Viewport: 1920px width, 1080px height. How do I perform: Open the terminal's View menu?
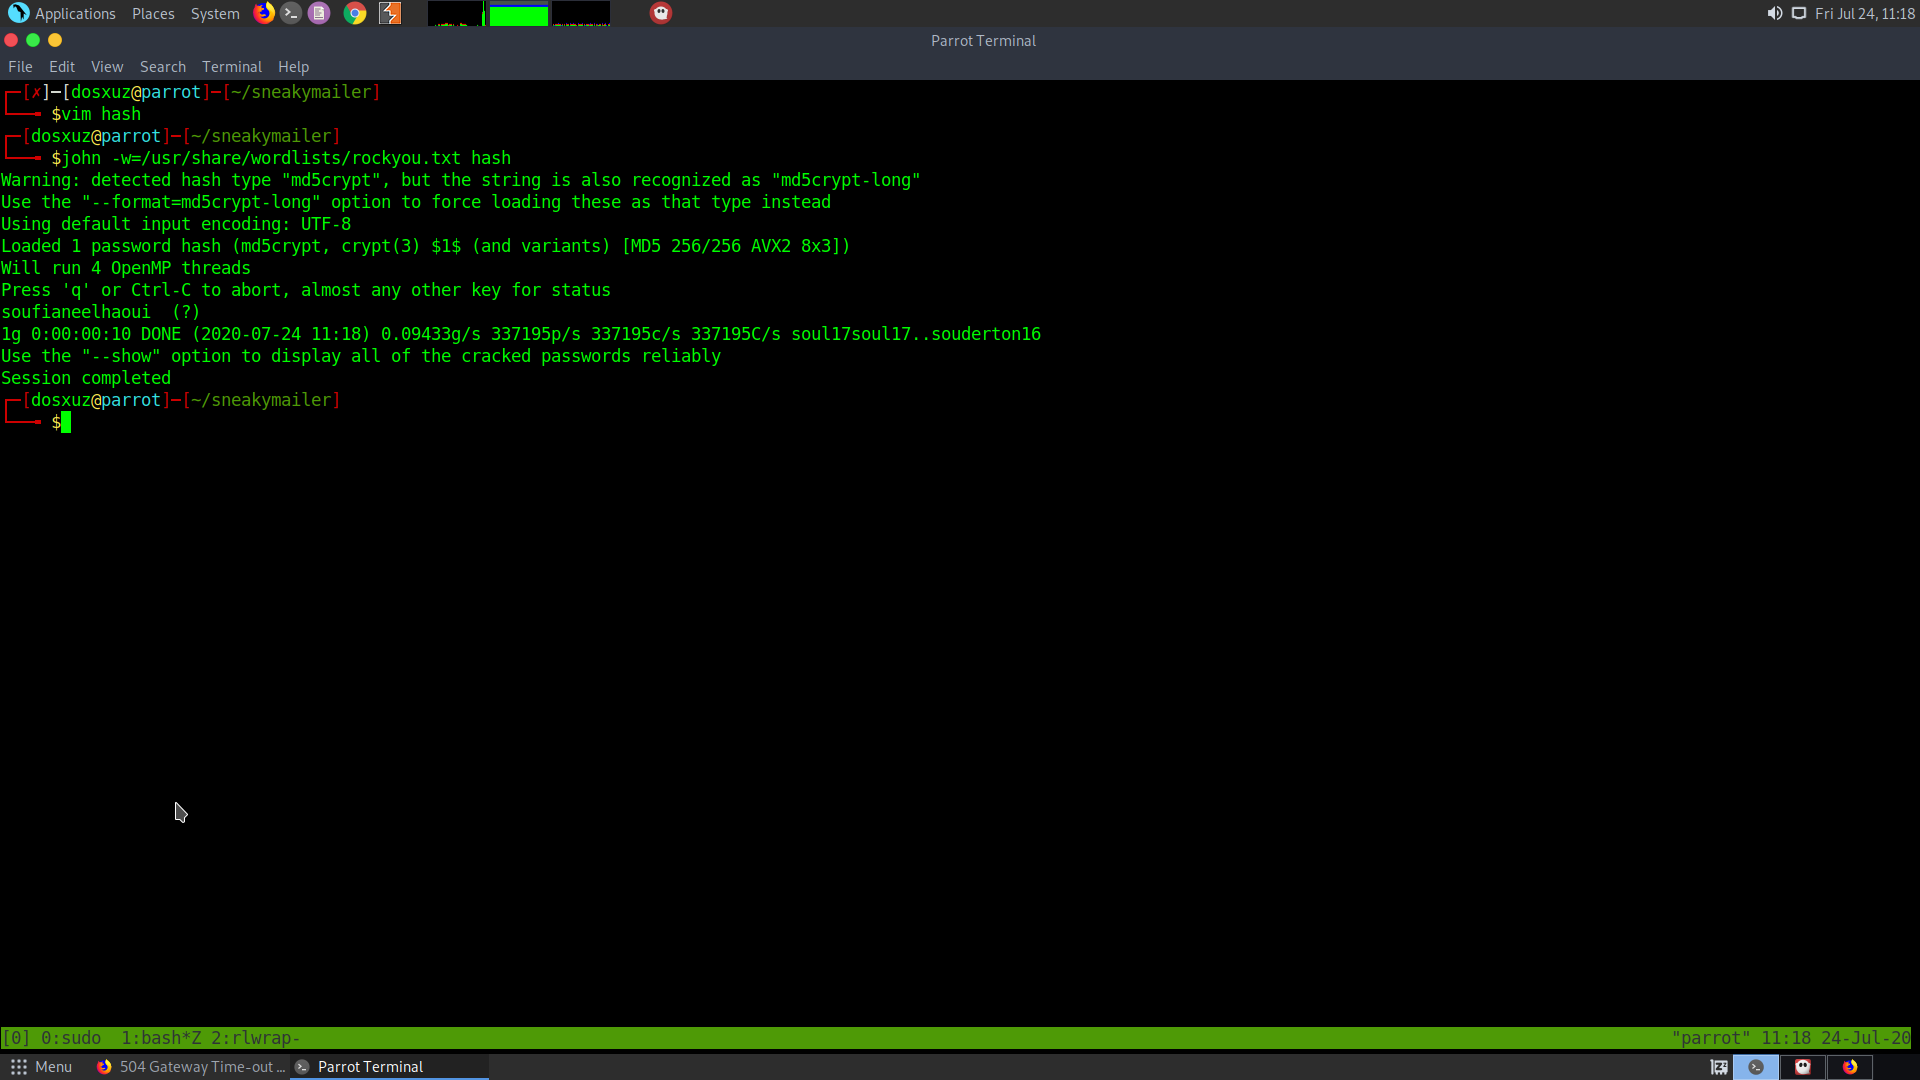coord(107,67)
